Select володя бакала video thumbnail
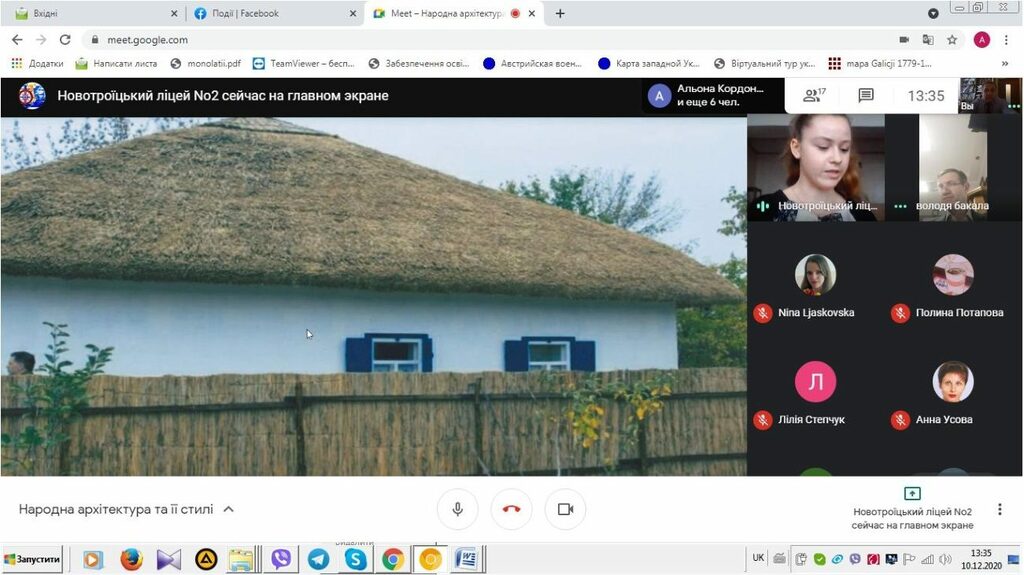The height and width of the screenshot is (575, 1024). (x=953, y=168)
